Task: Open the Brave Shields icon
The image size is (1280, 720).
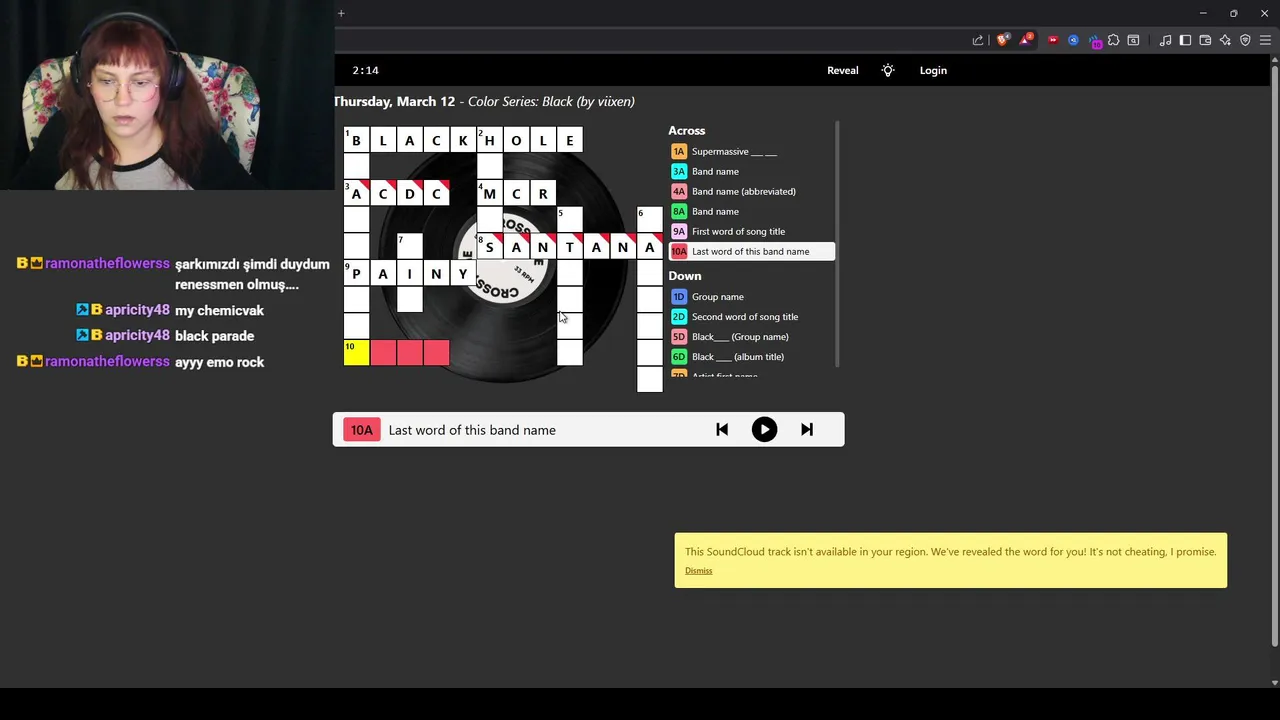Action: pos(1003,40)
